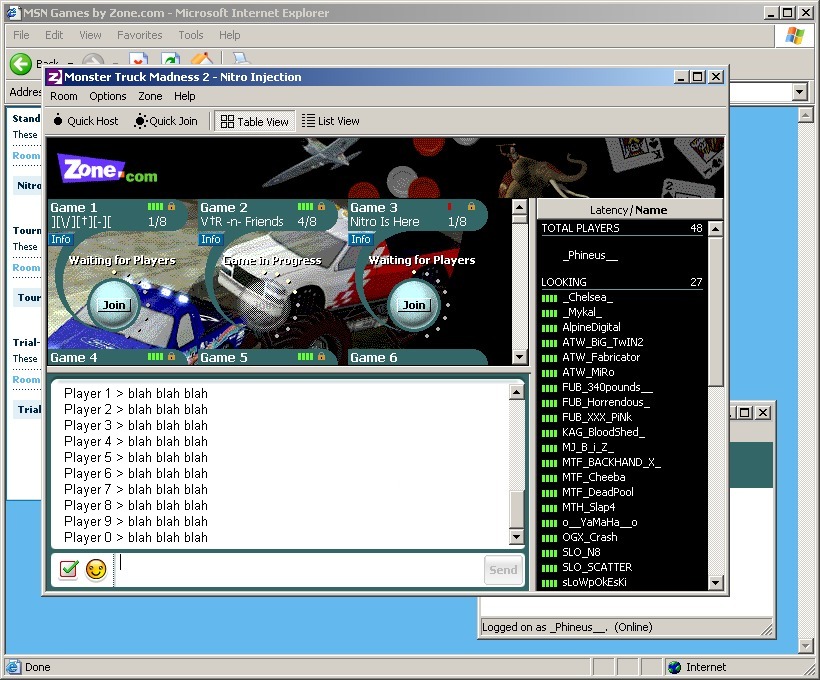Image resolution: width=820 pixels, height=680 pixels.
Task: Click the Send chat button
Action: [x=503, y=570]
